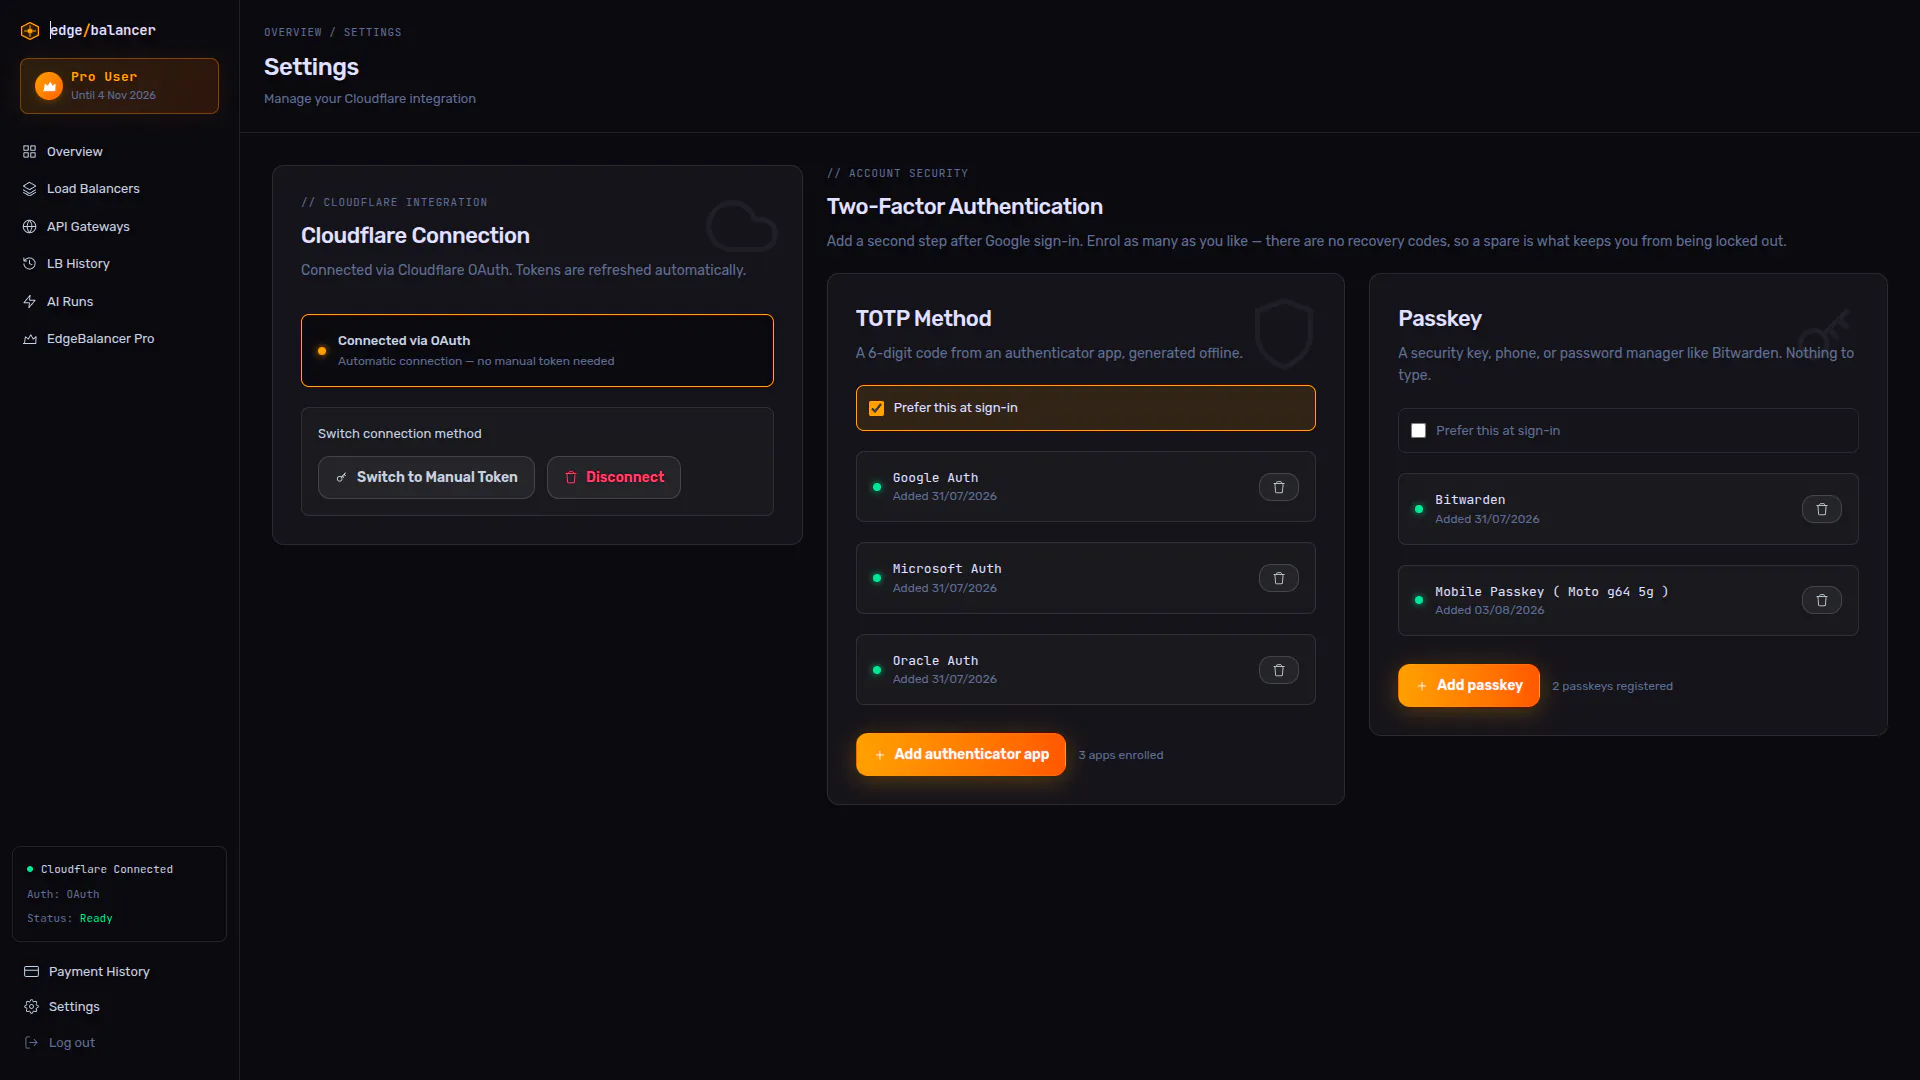Image resolution: width=1920 pixels, height=1080 pixels.
Task: Click the EdgeBalancer Pro crown icon
Action: click(29, 339)
